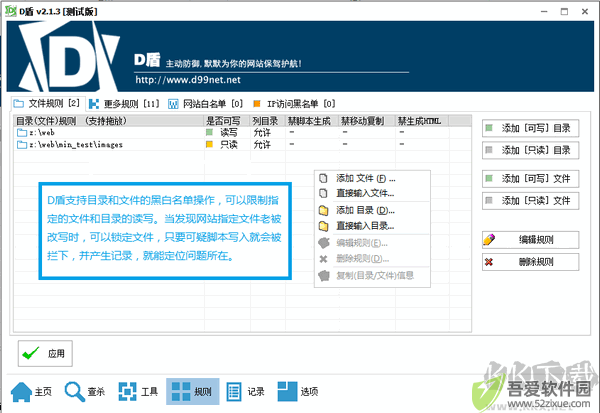
Task: Click the 列目录 column header
Action: [x=267, y=121]
